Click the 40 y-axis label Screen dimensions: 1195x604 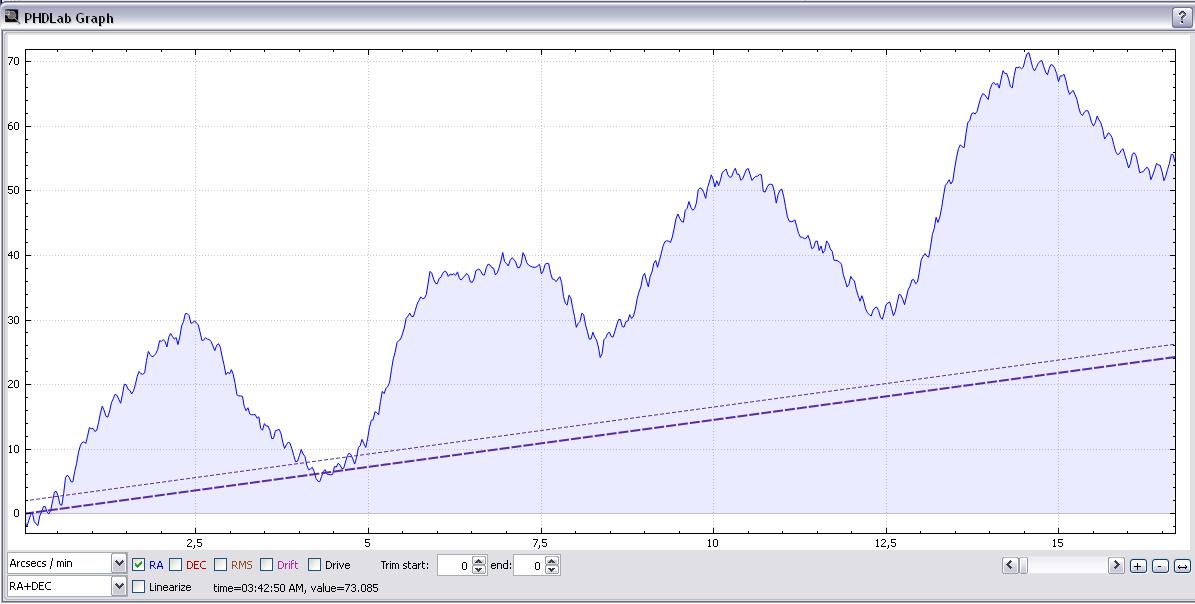click(x=14, y=255)
